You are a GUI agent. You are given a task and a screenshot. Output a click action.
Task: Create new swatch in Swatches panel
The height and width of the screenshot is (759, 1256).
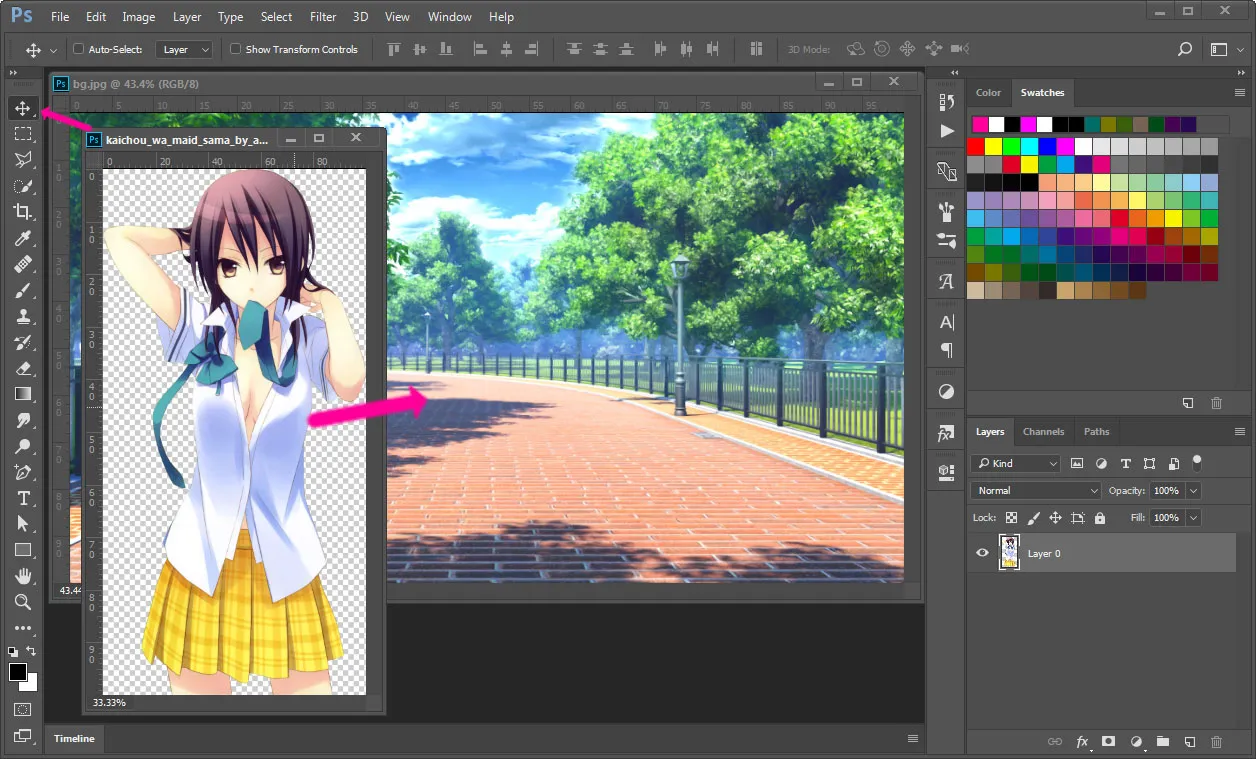pyautogui.click(x=1188, y=403)
